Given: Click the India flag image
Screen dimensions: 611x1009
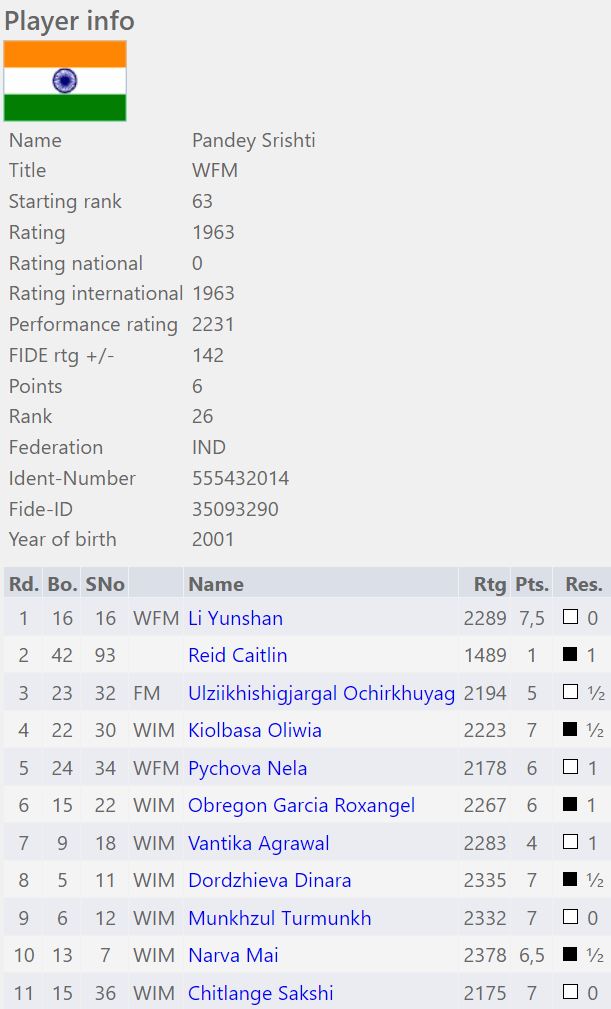Looking at the screenshot, I should point(65,81).
